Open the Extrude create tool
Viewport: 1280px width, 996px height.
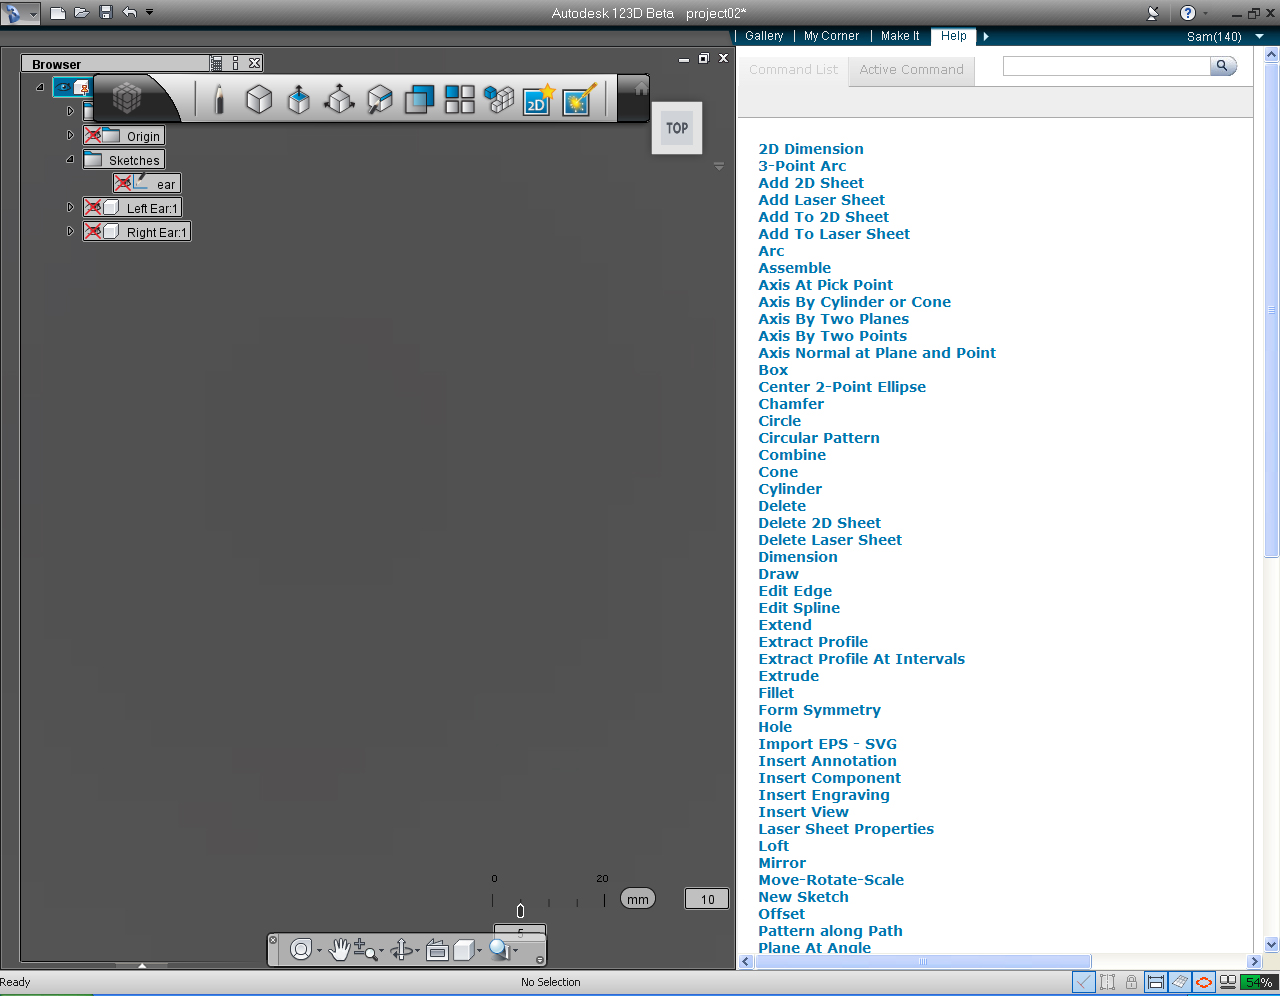click(299, 99)
